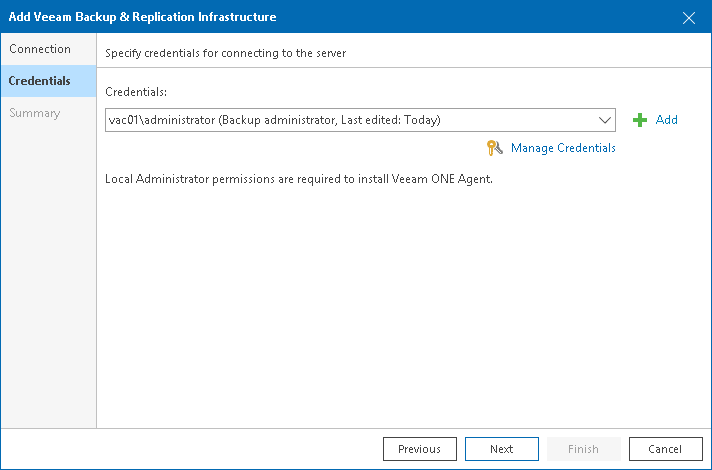The image size is (712, 470).
Task: Cancel the wizard
Action: coord(665,449)
